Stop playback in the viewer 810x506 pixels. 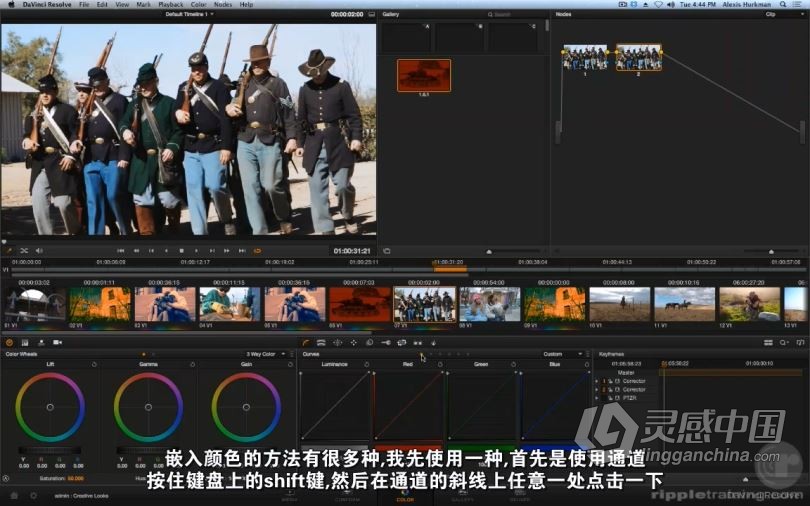(x=181, y=251)
